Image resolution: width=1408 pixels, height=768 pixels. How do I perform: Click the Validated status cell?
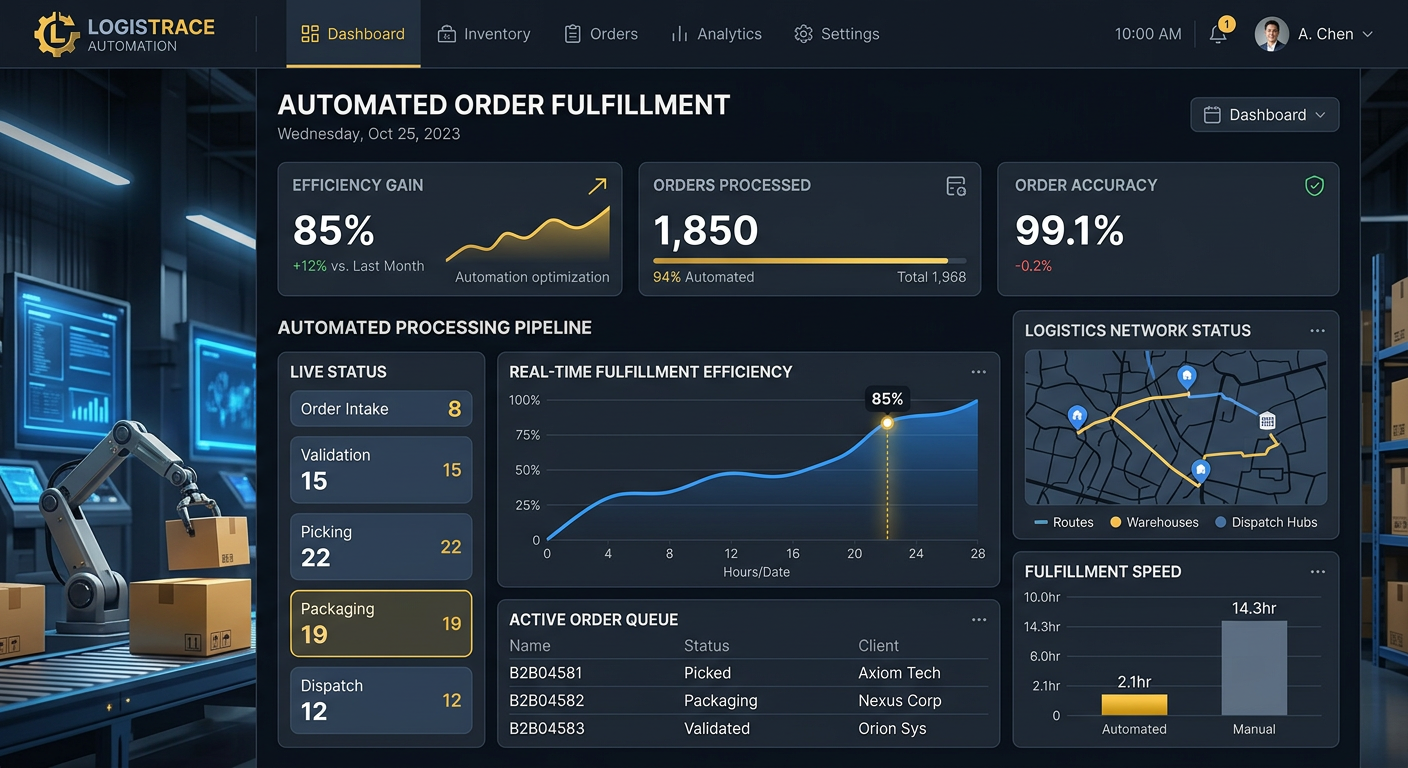(717, 729)
